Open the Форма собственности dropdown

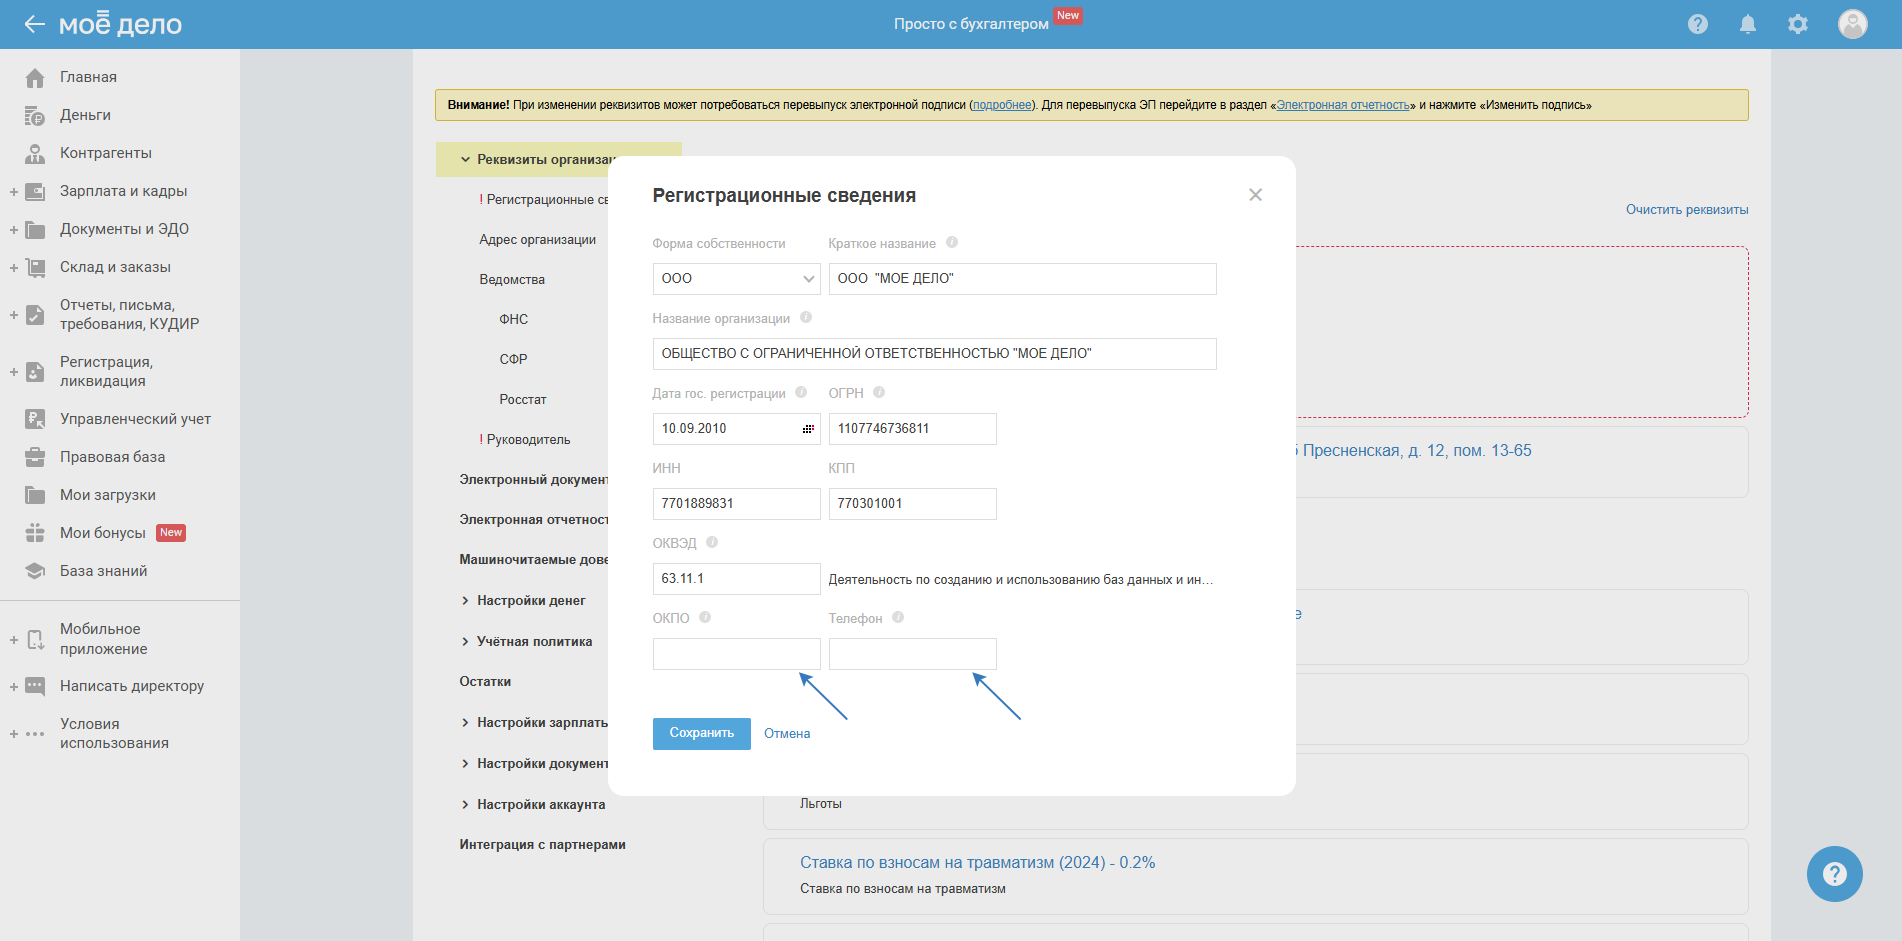click(x=736, y=279)
